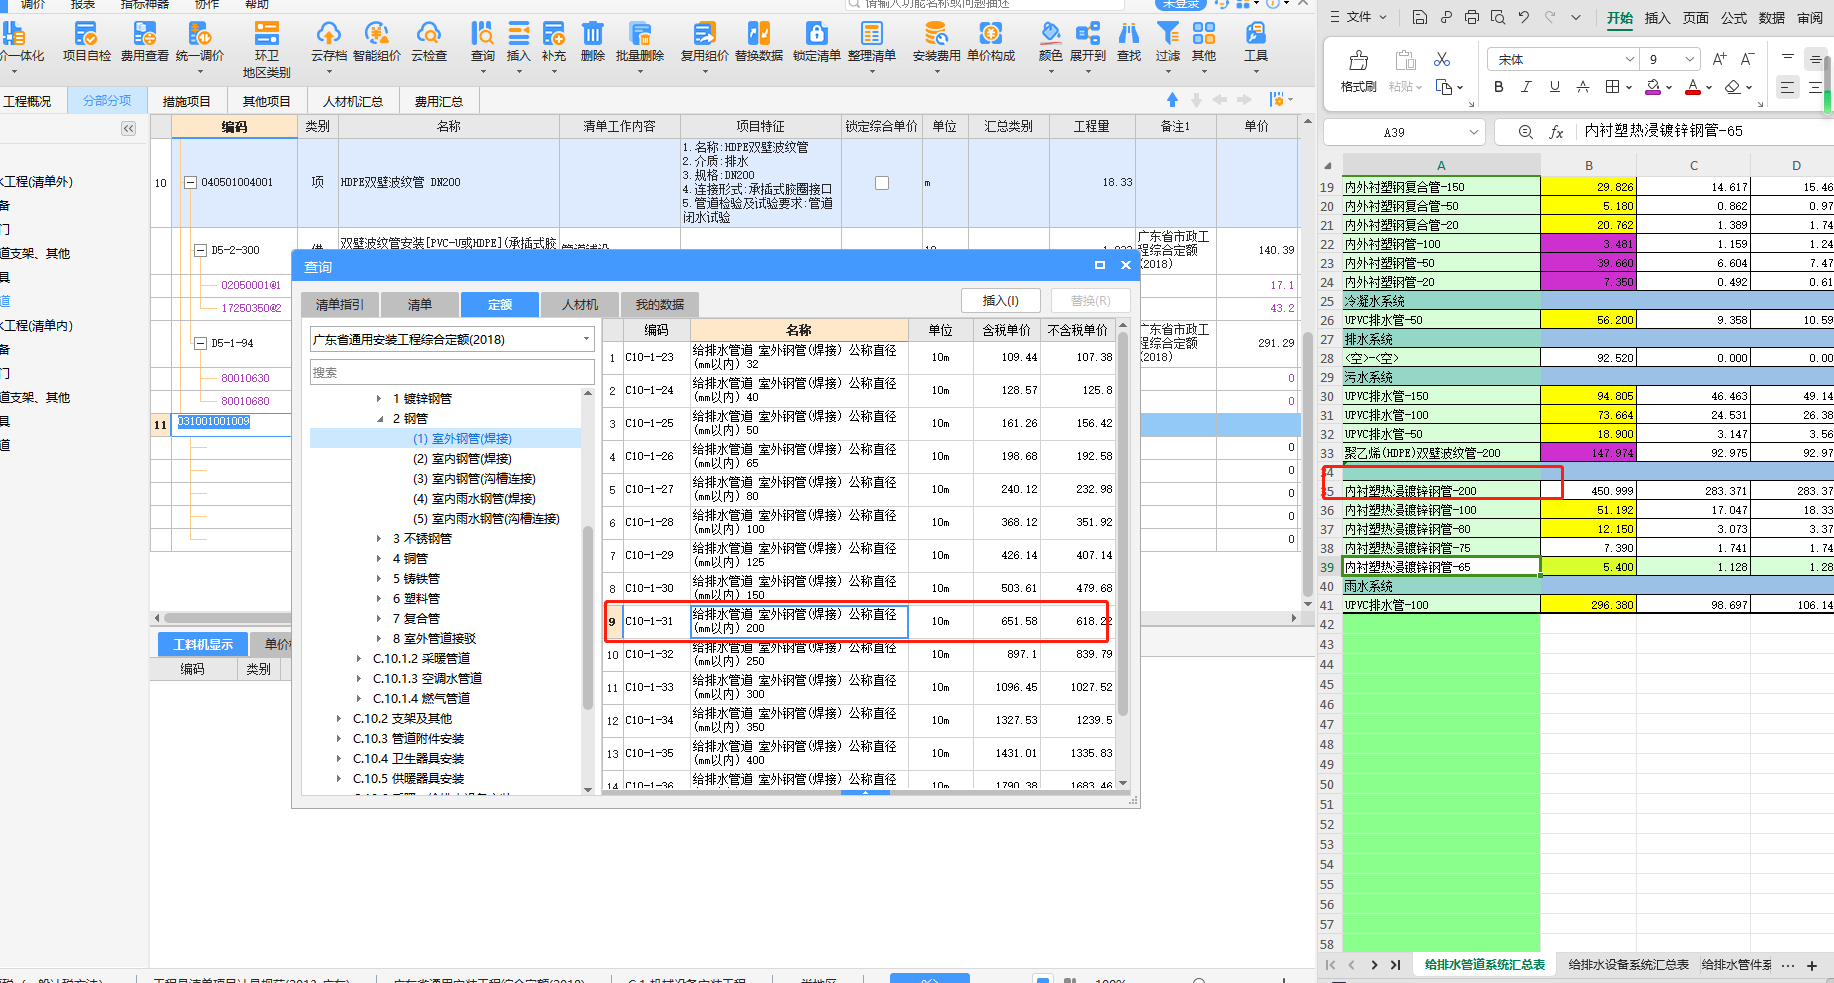Toggle Underline formatting in WPS
The height and width of the screenshot is (983, 1834).
click(x=1554, y=87)
